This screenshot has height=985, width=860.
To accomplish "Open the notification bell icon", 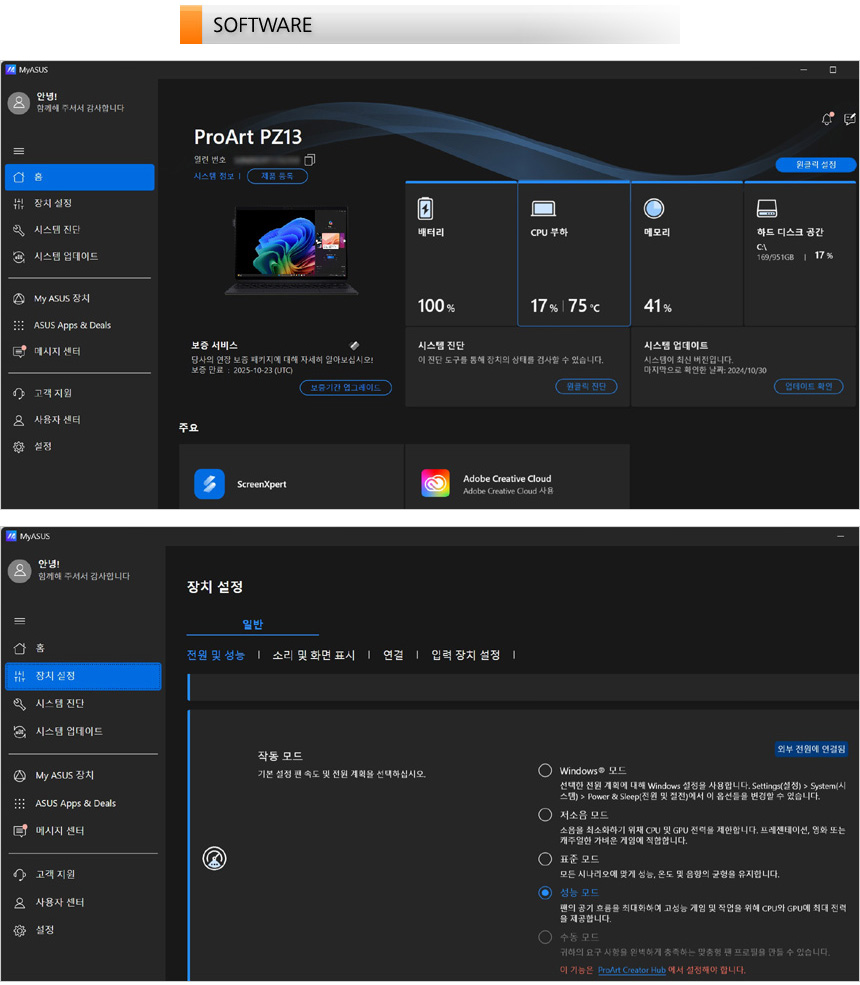I will click(826, 119).
